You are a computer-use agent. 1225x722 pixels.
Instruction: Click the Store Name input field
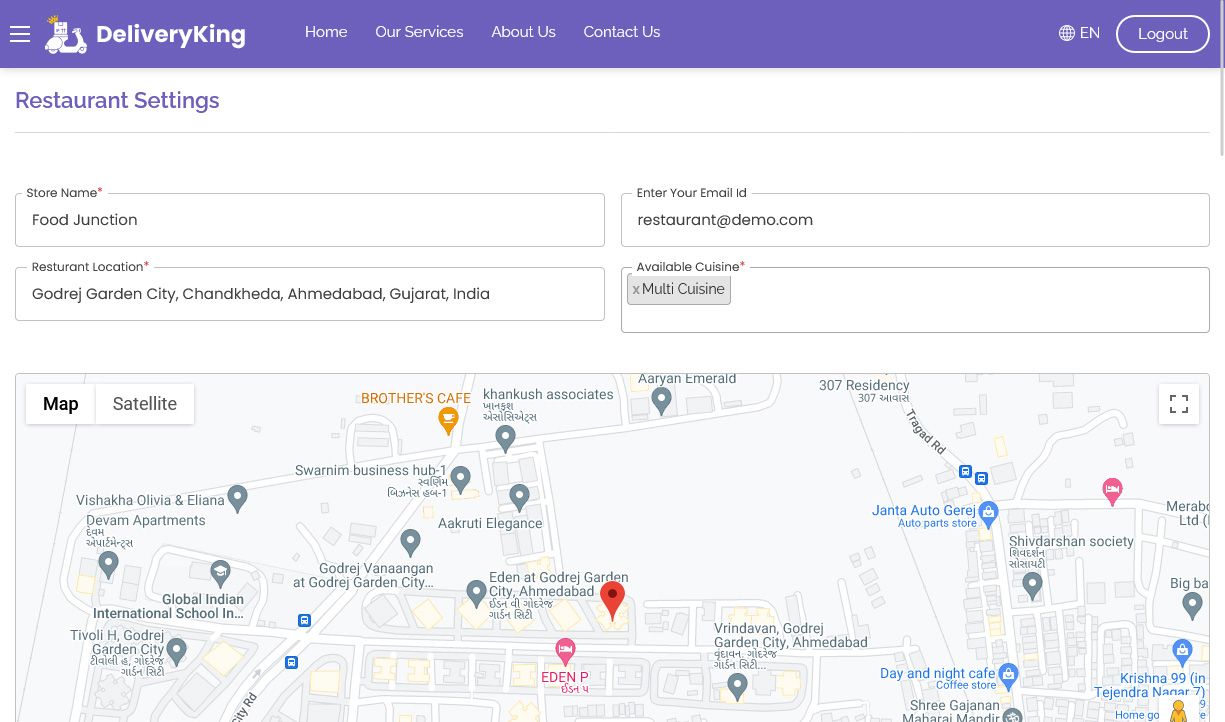click(x=310, y=220)
